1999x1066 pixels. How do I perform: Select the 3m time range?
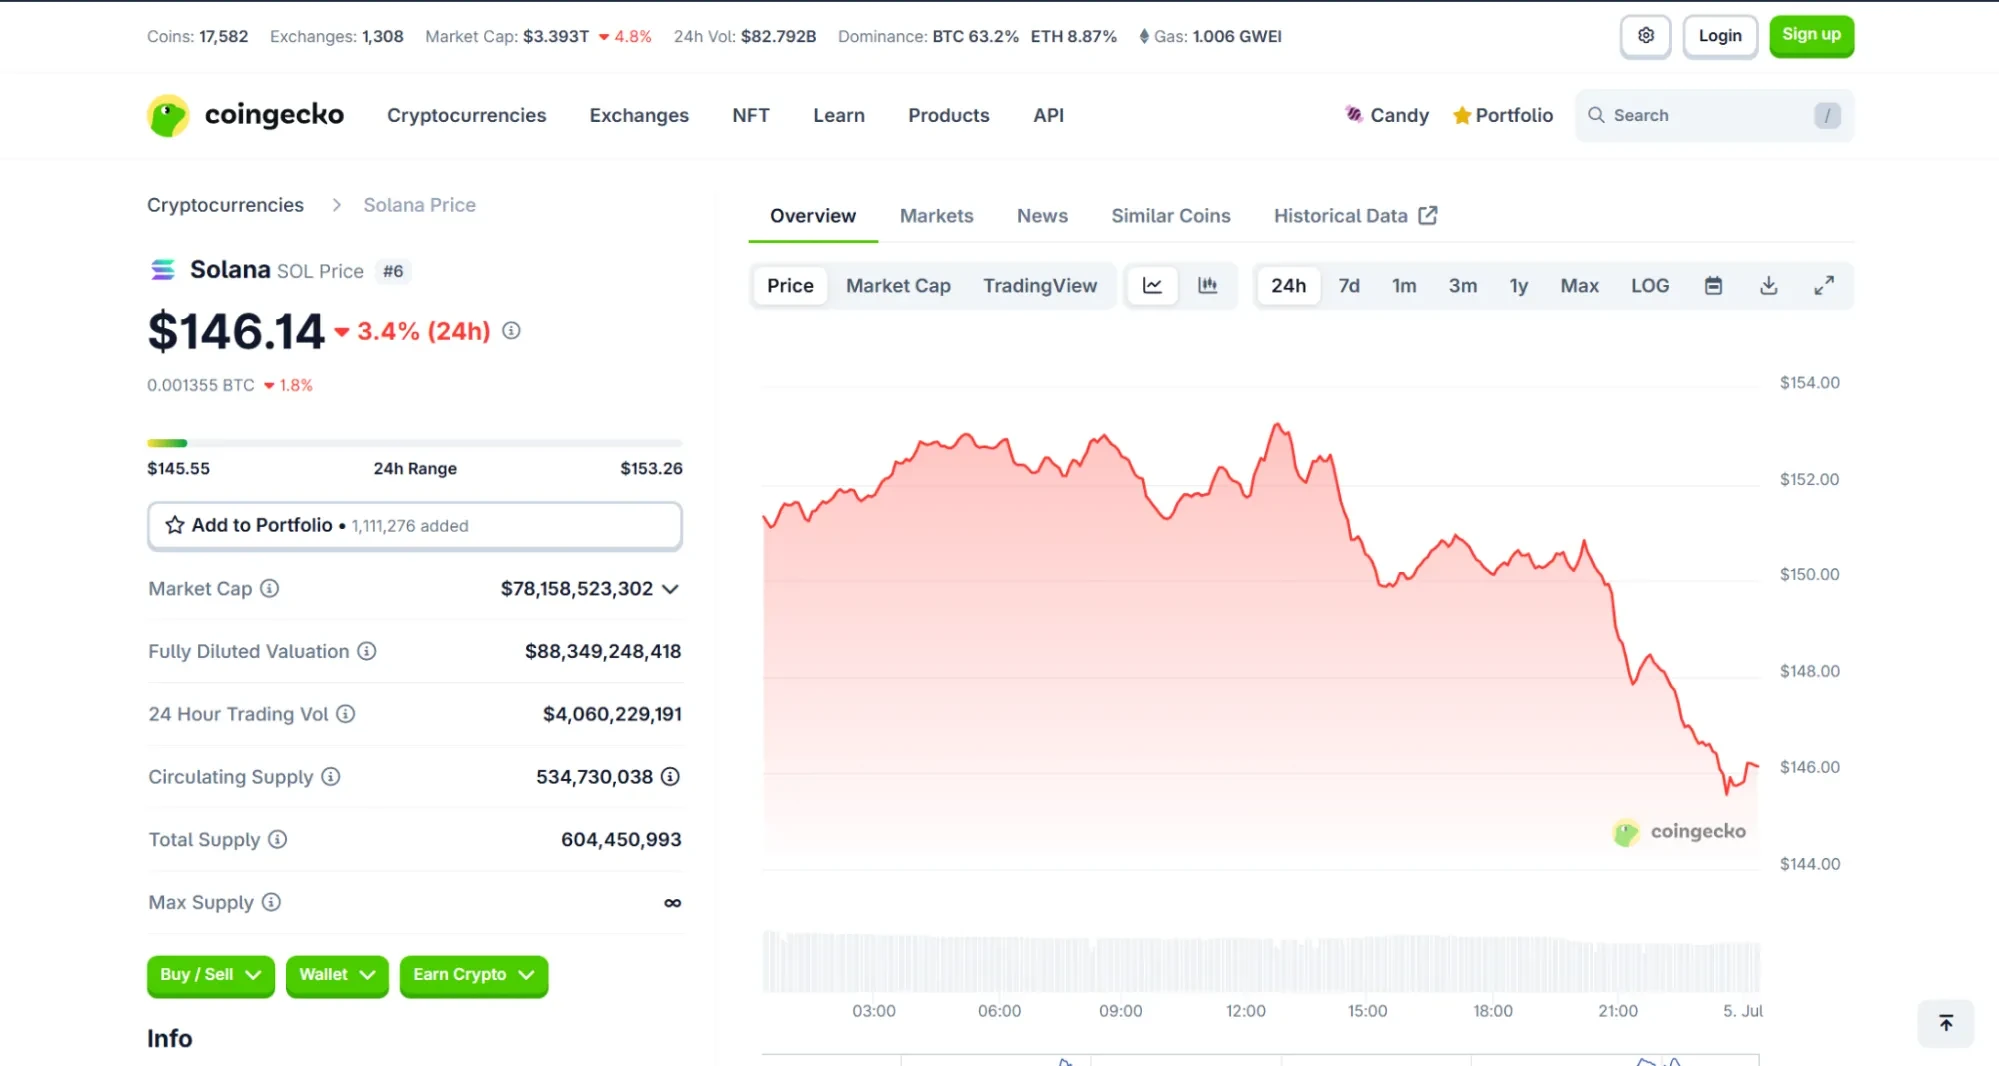click(1462, 286)
